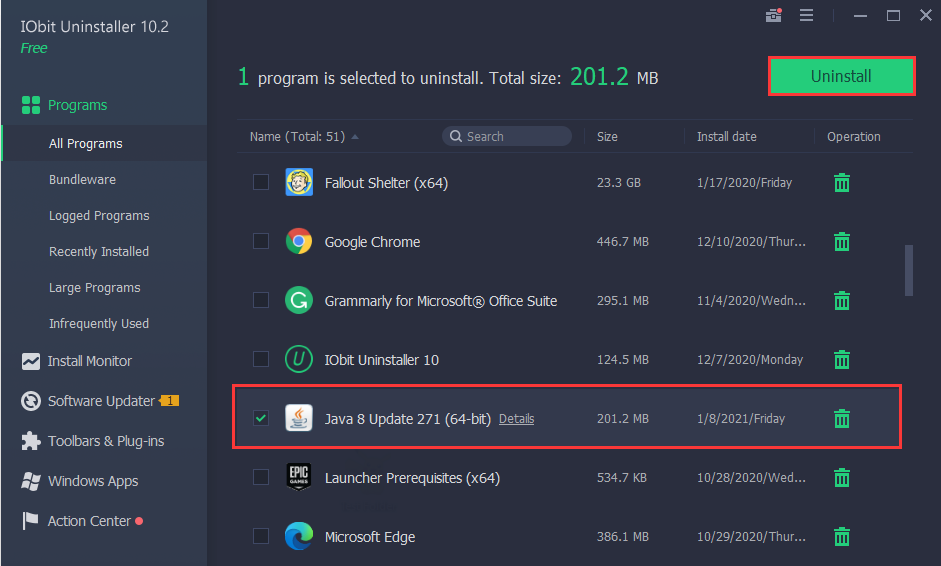Click the Programs four-squares grid icon
Viewport: 941px width, 566px height.
(31, 105)
